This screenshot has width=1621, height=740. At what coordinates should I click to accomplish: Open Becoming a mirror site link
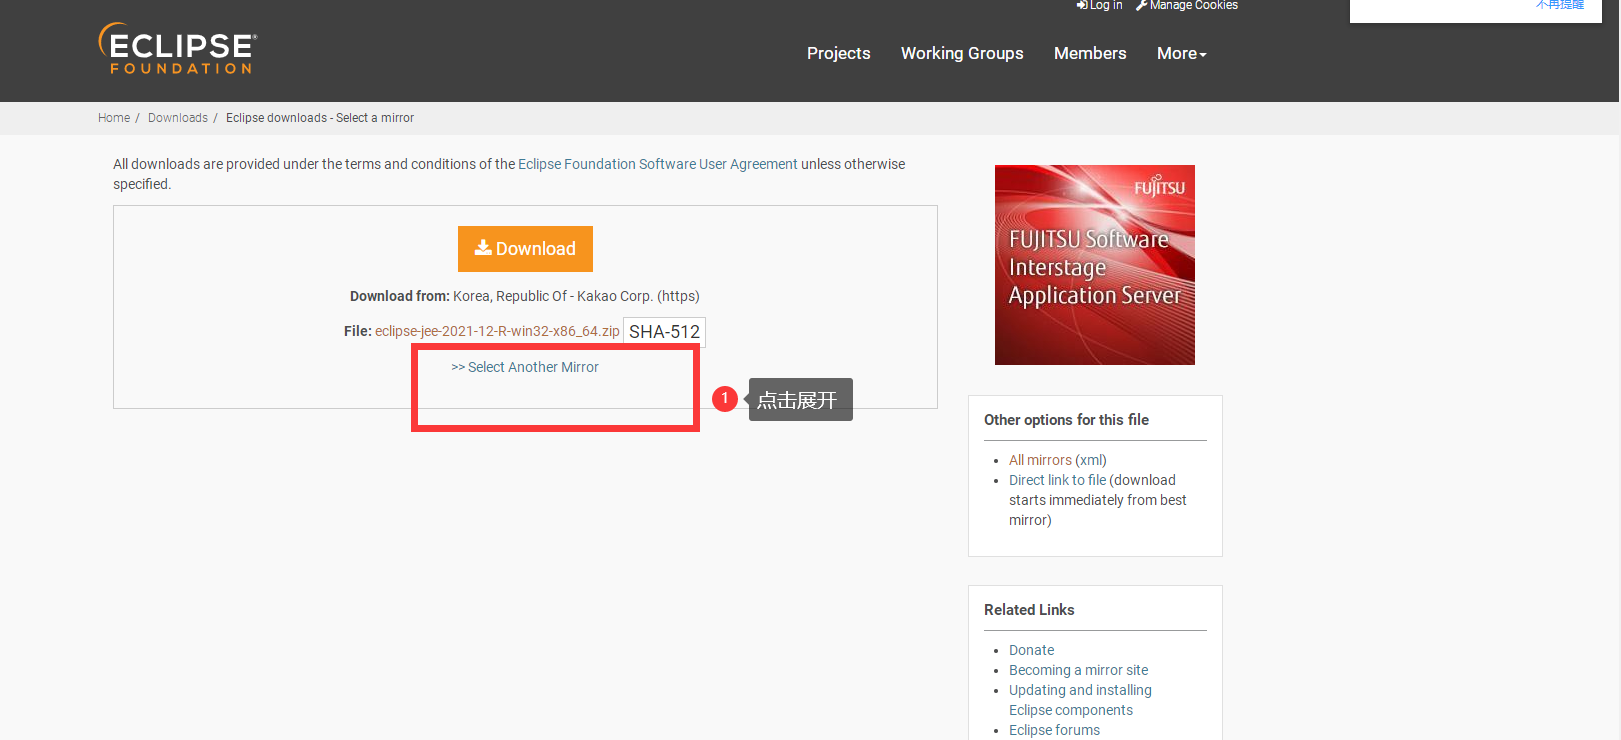(x=1078, y=670)
